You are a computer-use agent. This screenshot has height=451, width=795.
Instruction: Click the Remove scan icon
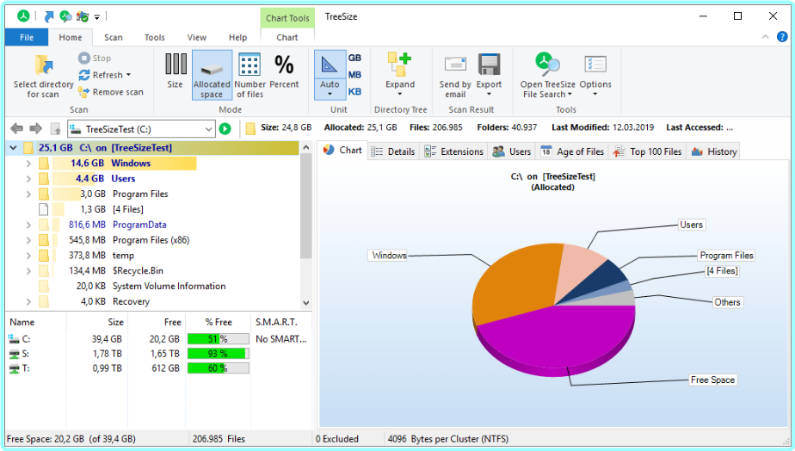pyautogui.click(x=85, y=92)
